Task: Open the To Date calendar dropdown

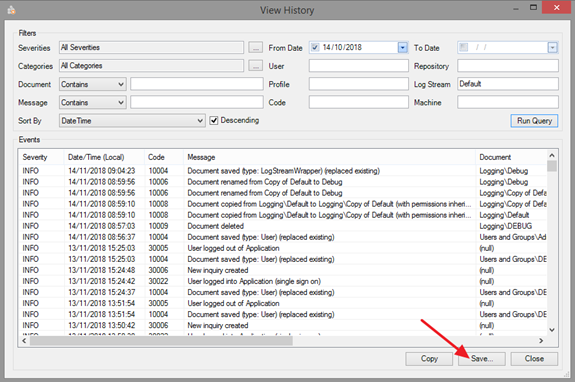Action: coord(553,47)
